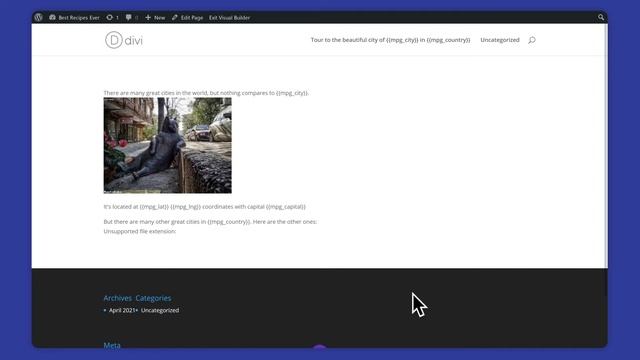640x360 pixels.
Task: Click the Archives footer heading
Action: tap(118, 298)
